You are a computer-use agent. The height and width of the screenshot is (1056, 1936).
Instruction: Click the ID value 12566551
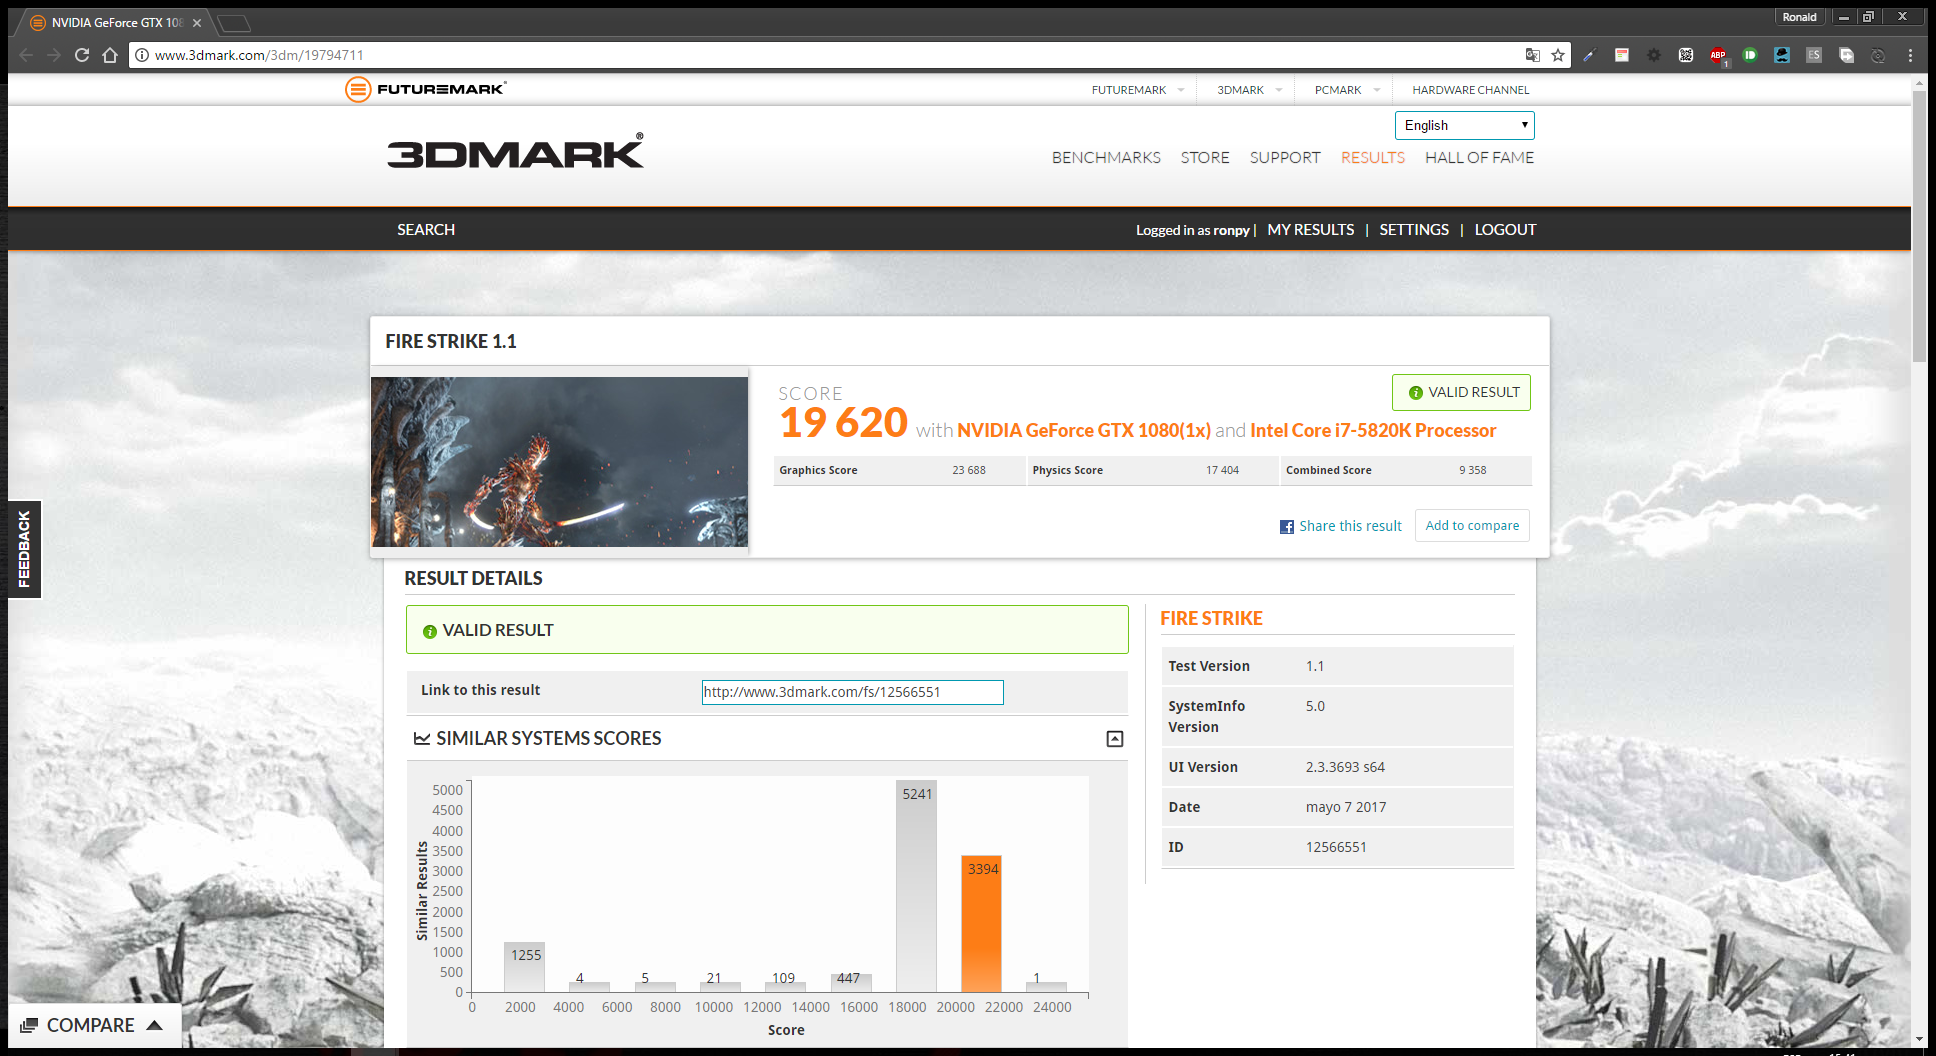coord(1336,848)
